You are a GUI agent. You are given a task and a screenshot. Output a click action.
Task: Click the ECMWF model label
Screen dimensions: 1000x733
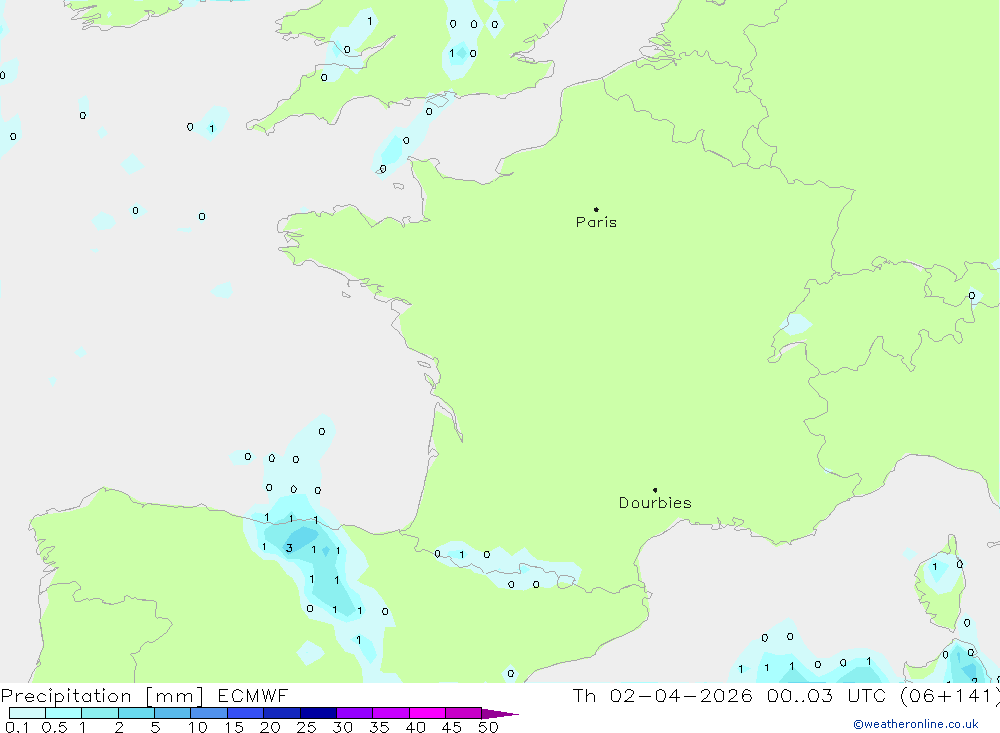[253, 696]
